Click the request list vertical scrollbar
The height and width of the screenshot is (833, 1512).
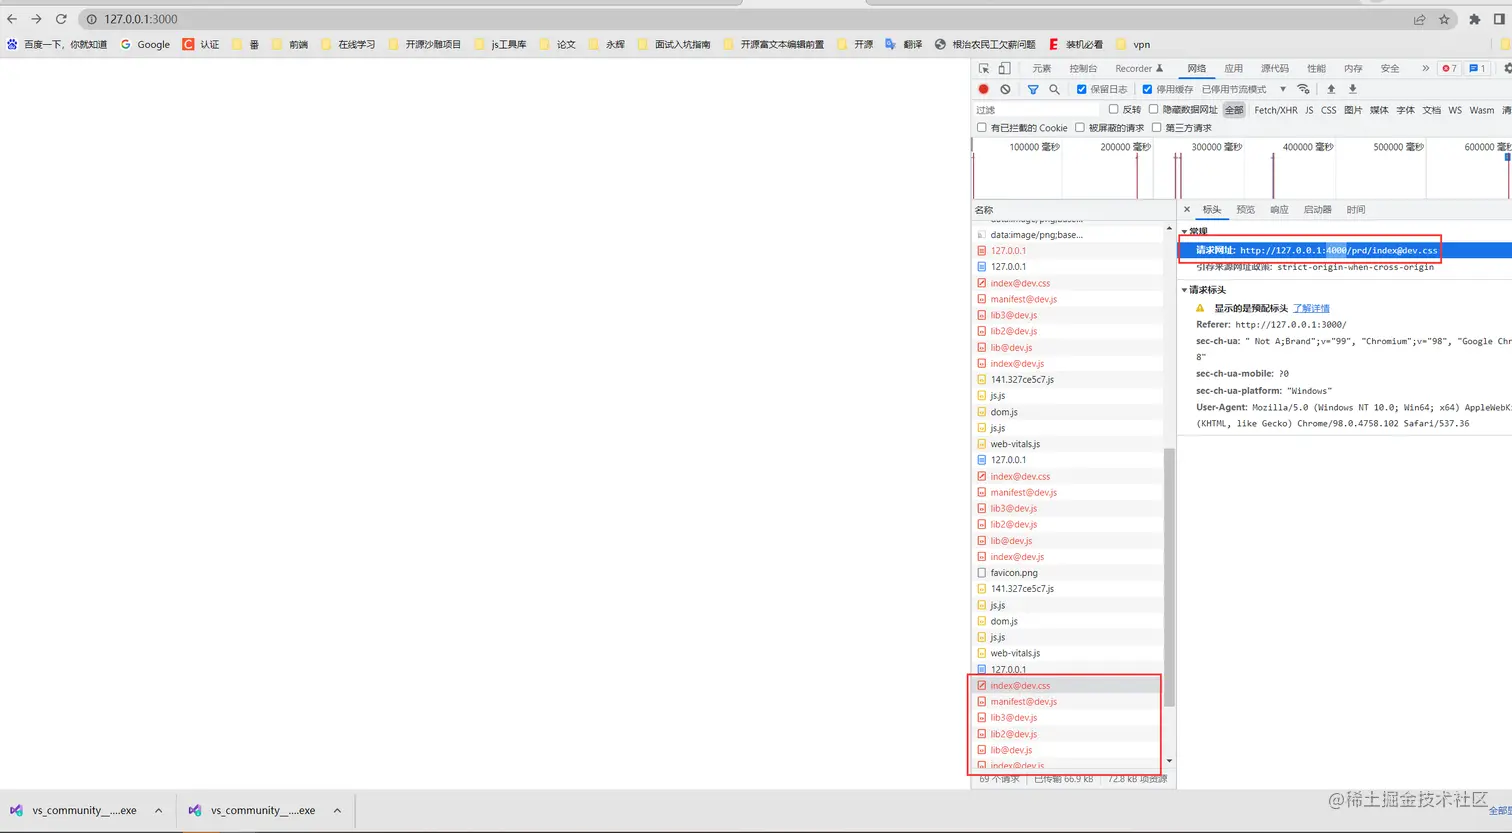pos(1169,578)
